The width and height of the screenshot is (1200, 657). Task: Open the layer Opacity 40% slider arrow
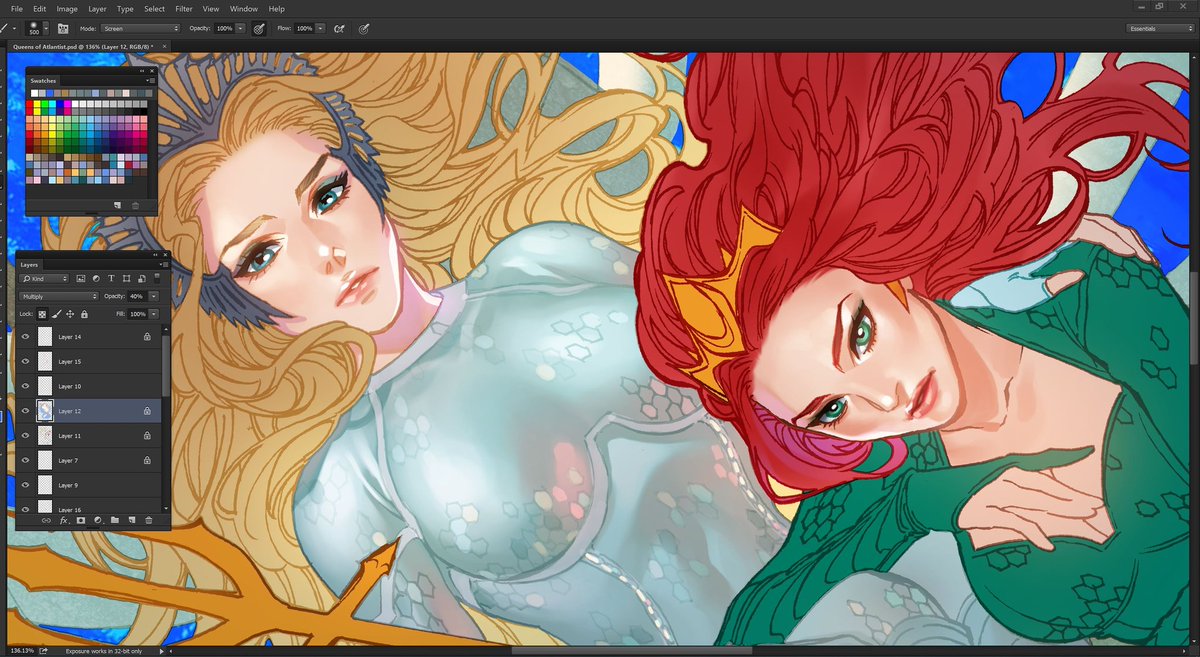(x=153, y=296)
